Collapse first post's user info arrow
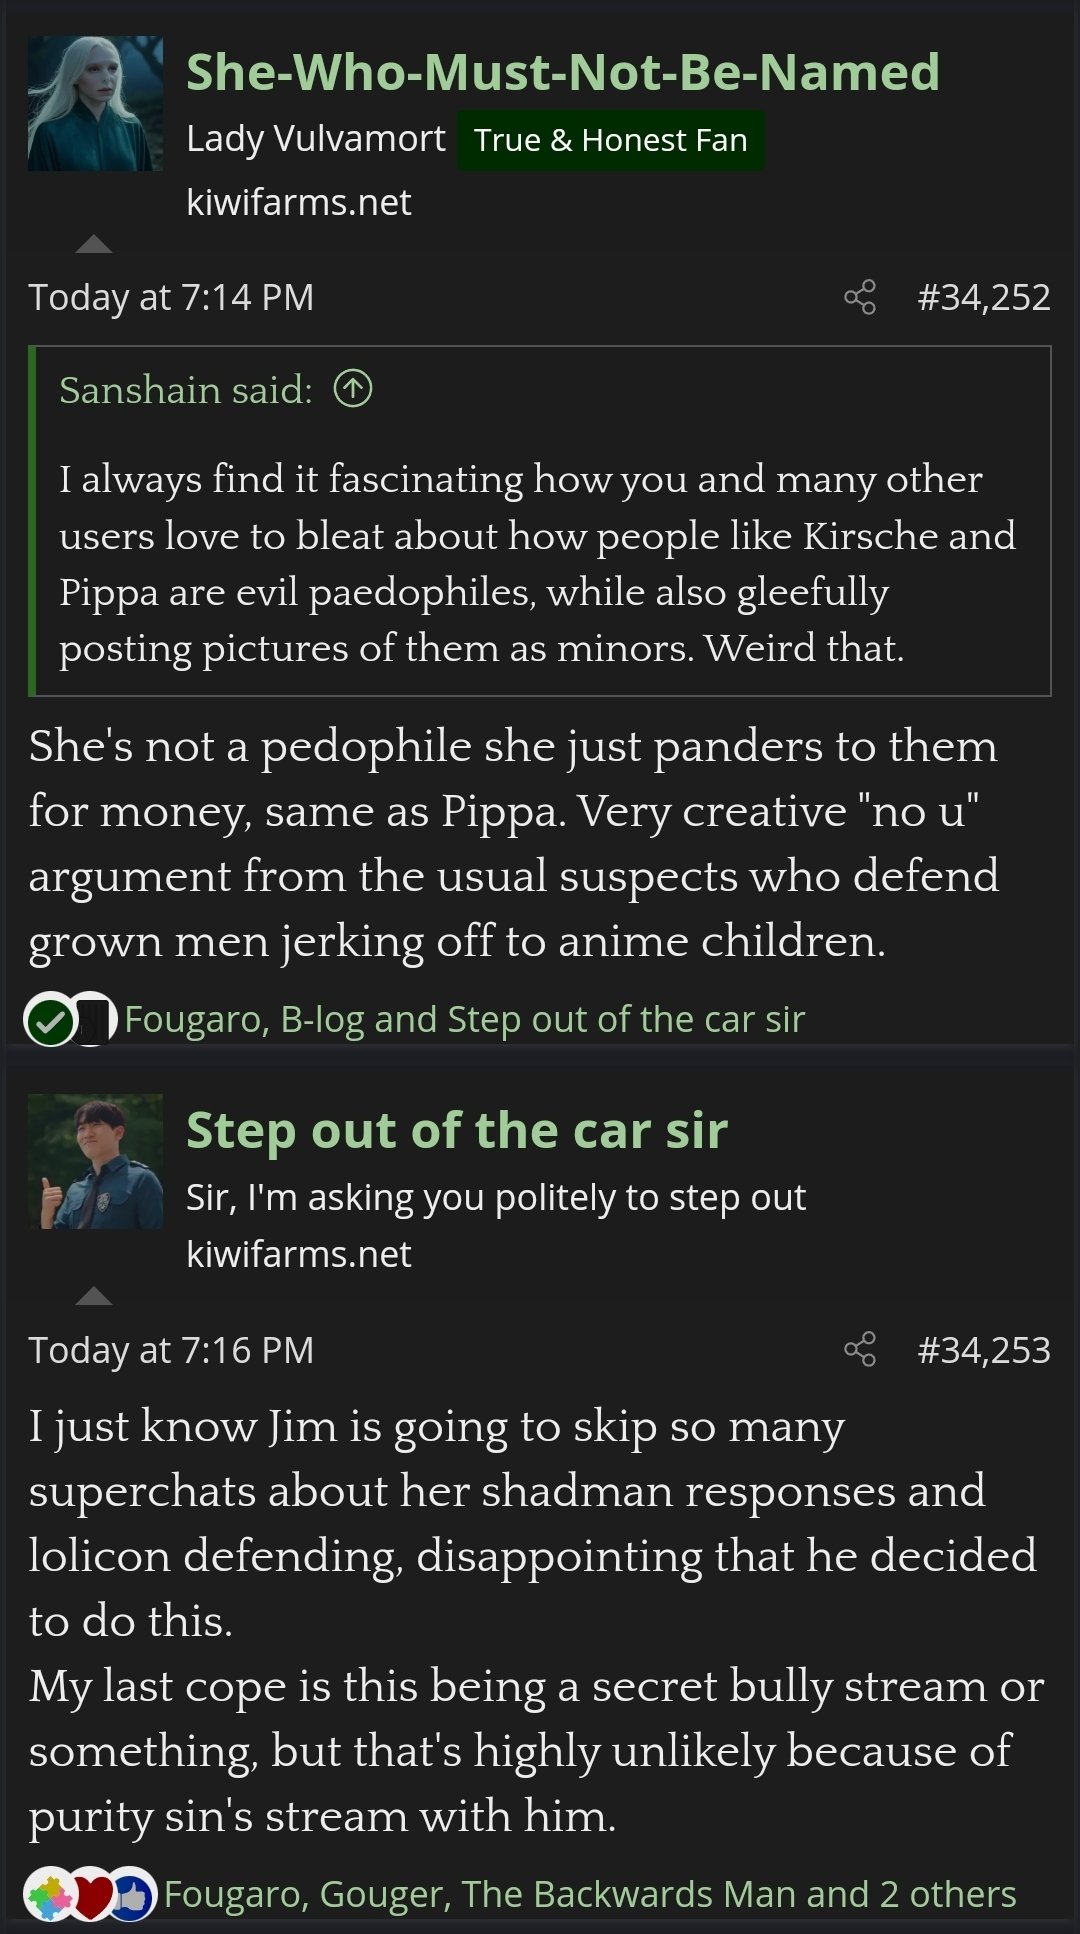 tap(94, 244)
